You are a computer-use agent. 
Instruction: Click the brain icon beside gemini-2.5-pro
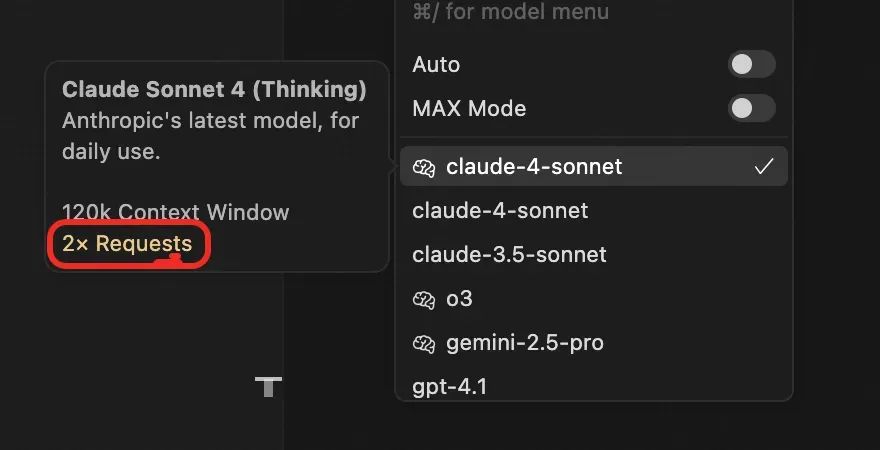click(x=424, y=343)
